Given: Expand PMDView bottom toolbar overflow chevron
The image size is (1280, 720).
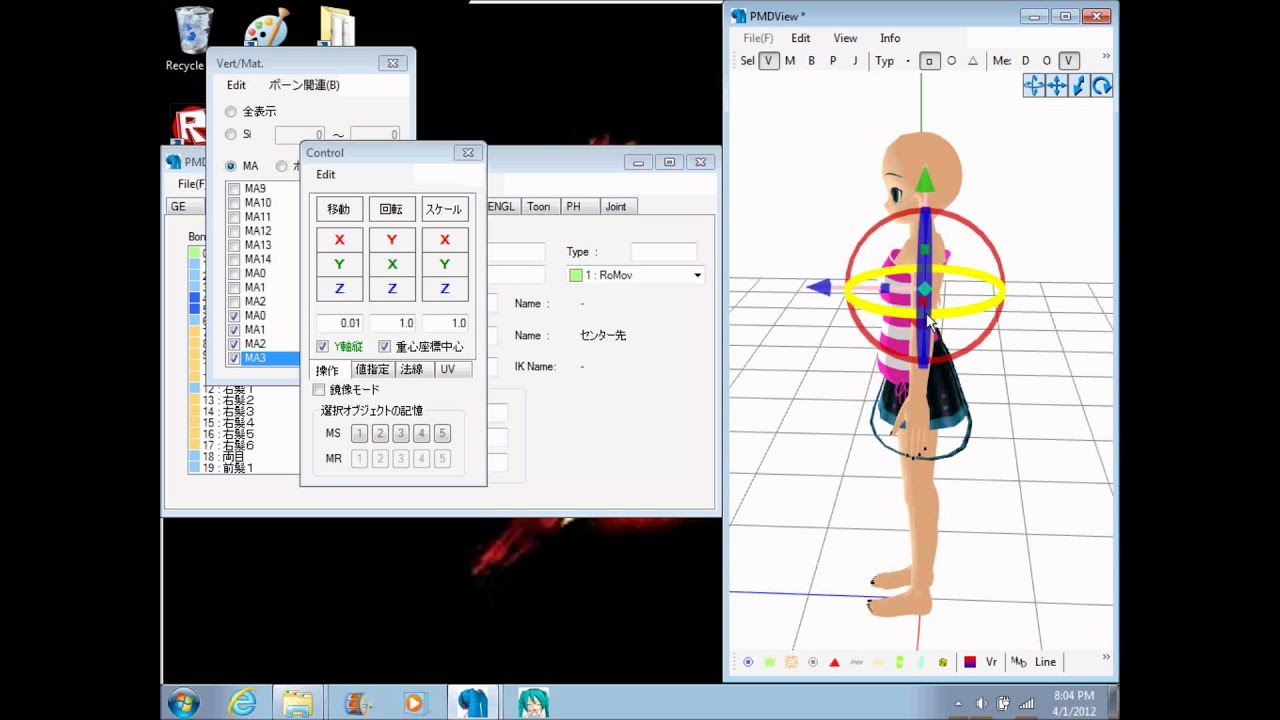Looking at the screenshot, I should [x=1106, y=657].
